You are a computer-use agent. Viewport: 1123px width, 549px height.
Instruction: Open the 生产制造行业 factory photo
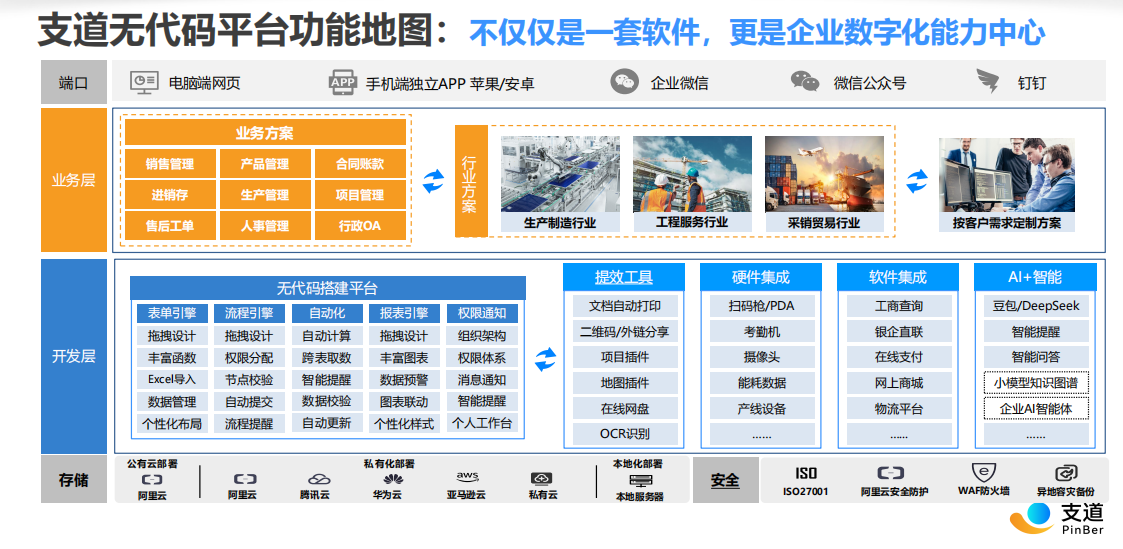(x=560, y=174)
